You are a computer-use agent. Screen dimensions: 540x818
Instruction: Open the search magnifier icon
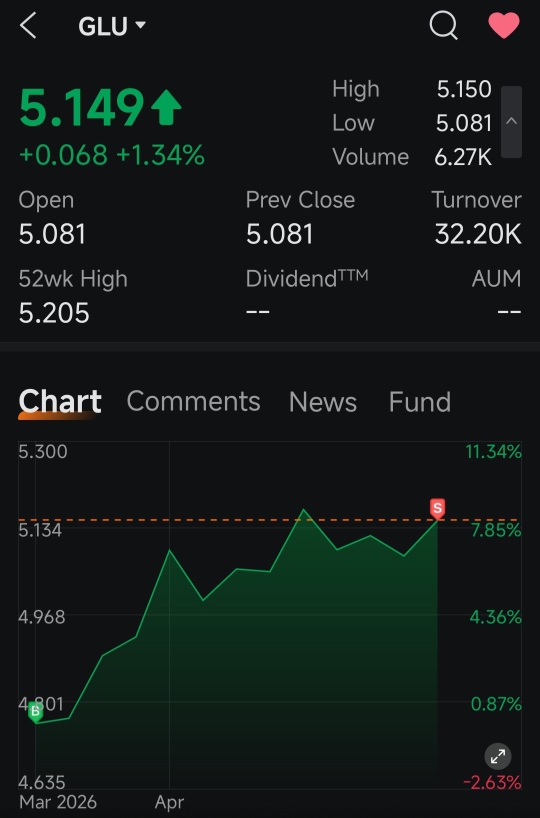click(x=443, y=25)
